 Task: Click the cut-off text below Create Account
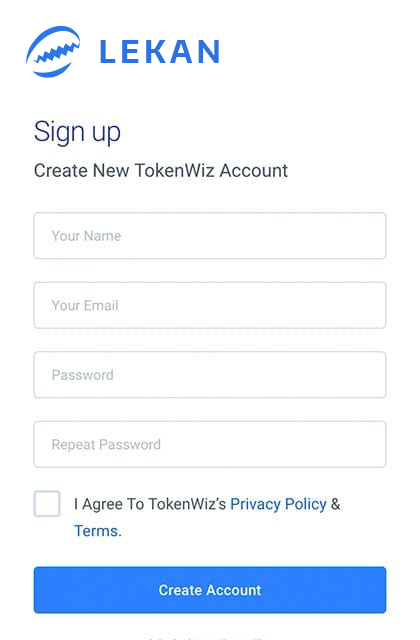[x=210, y=637]
